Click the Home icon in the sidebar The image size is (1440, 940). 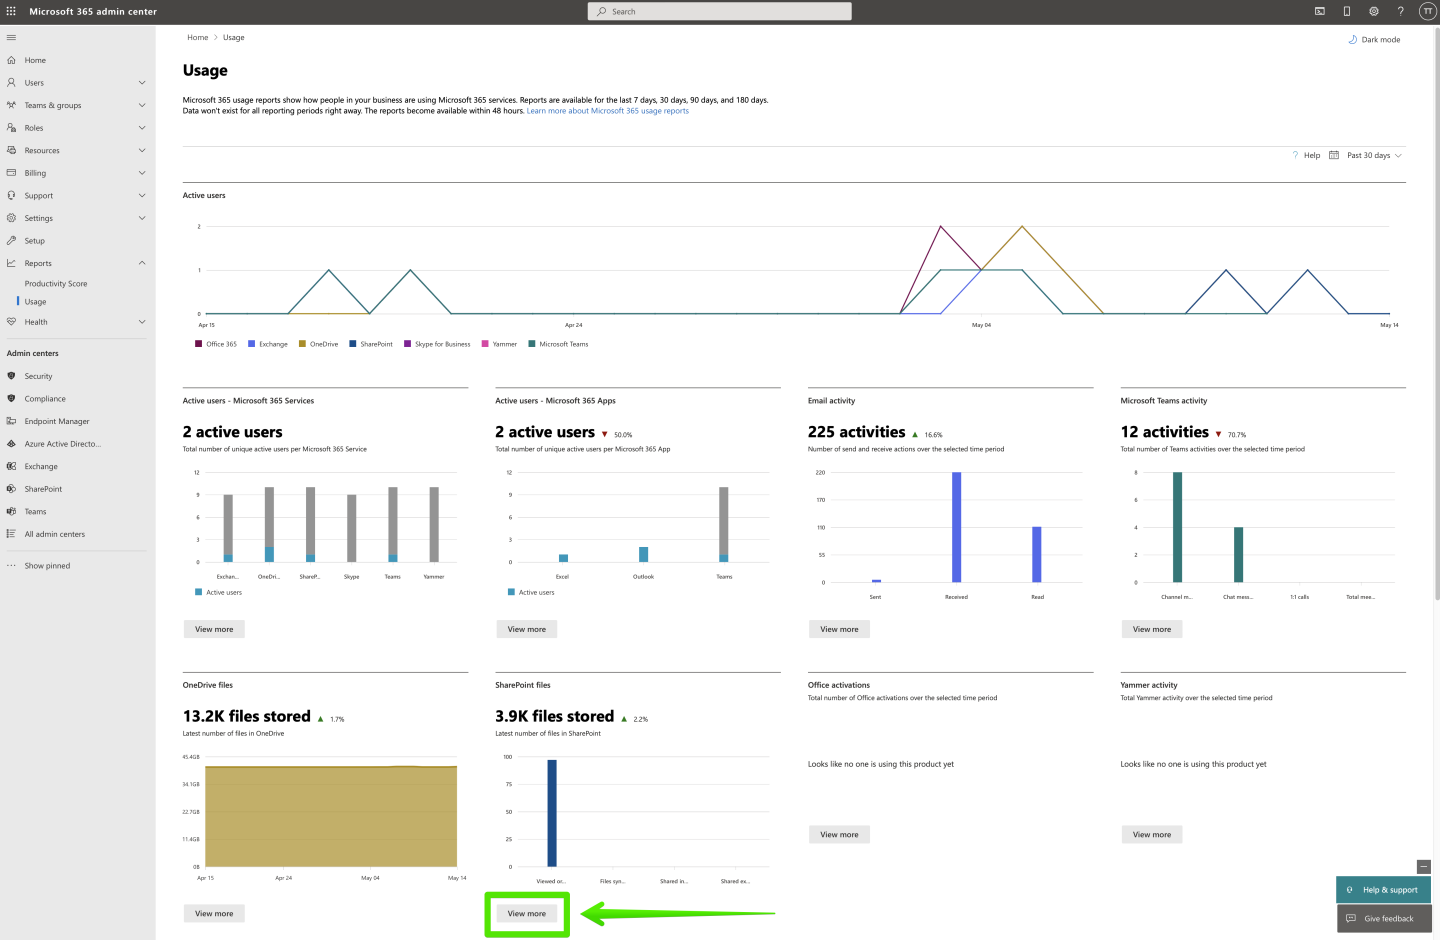(x=11, y=60)
